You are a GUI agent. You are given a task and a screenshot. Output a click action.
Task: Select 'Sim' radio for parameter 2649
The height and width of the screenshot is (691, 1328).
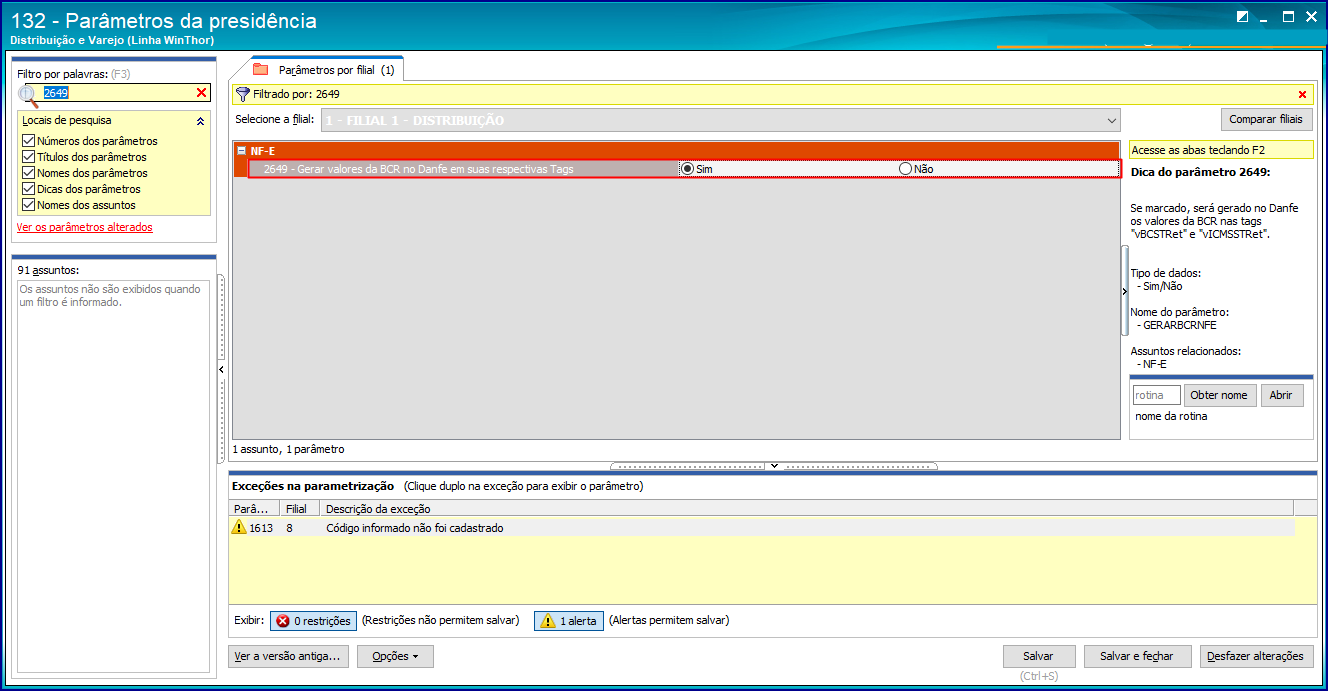[687, 169]
